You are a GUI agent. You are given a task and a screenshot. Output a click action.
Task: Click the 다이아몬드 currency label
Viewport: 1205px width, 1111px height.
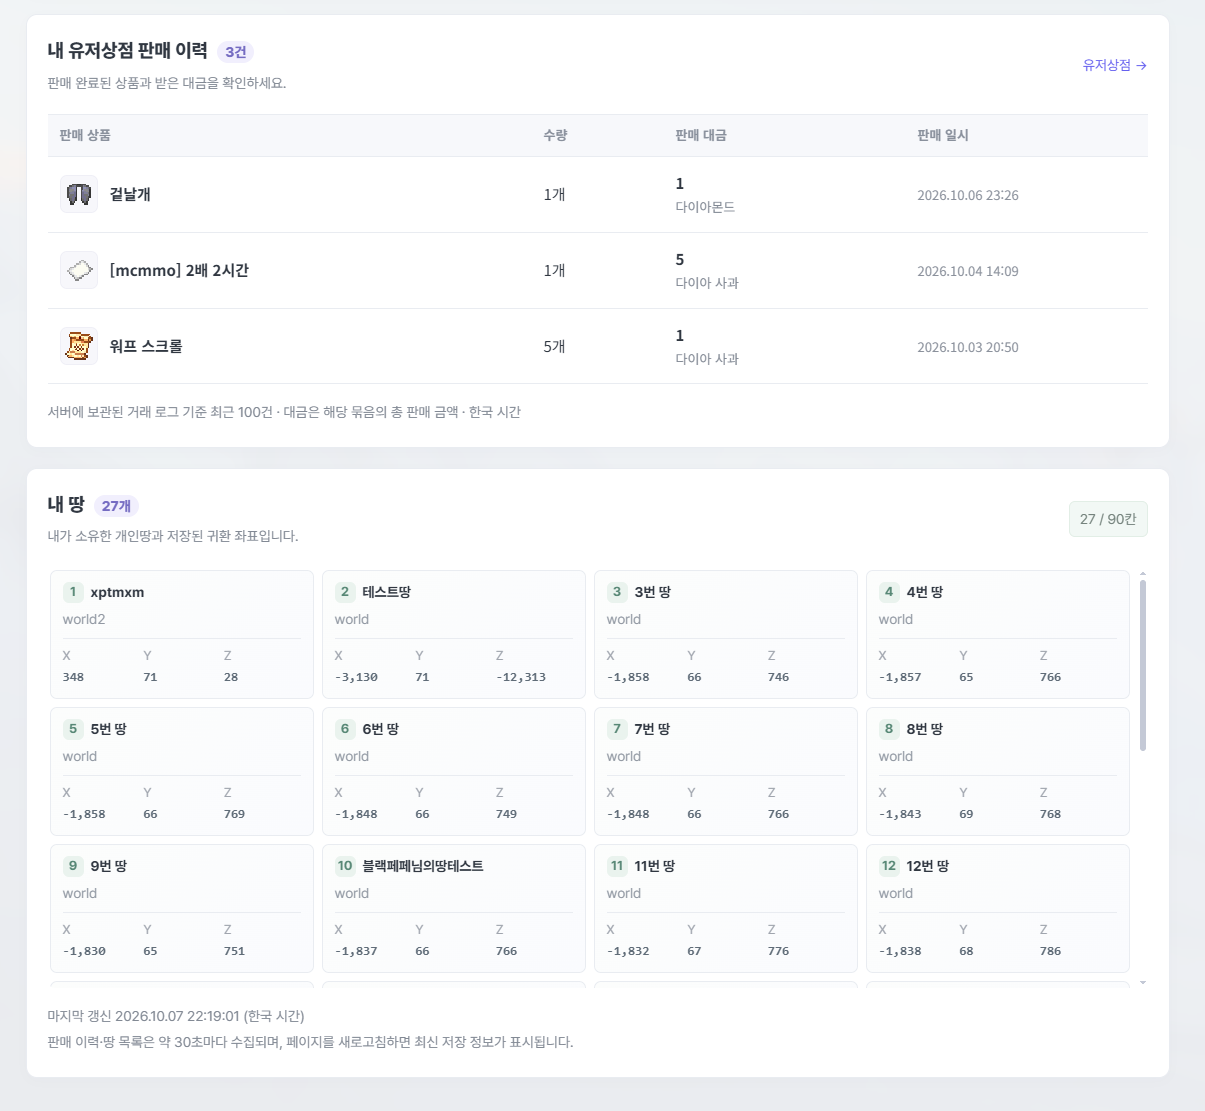click(705, 207)
